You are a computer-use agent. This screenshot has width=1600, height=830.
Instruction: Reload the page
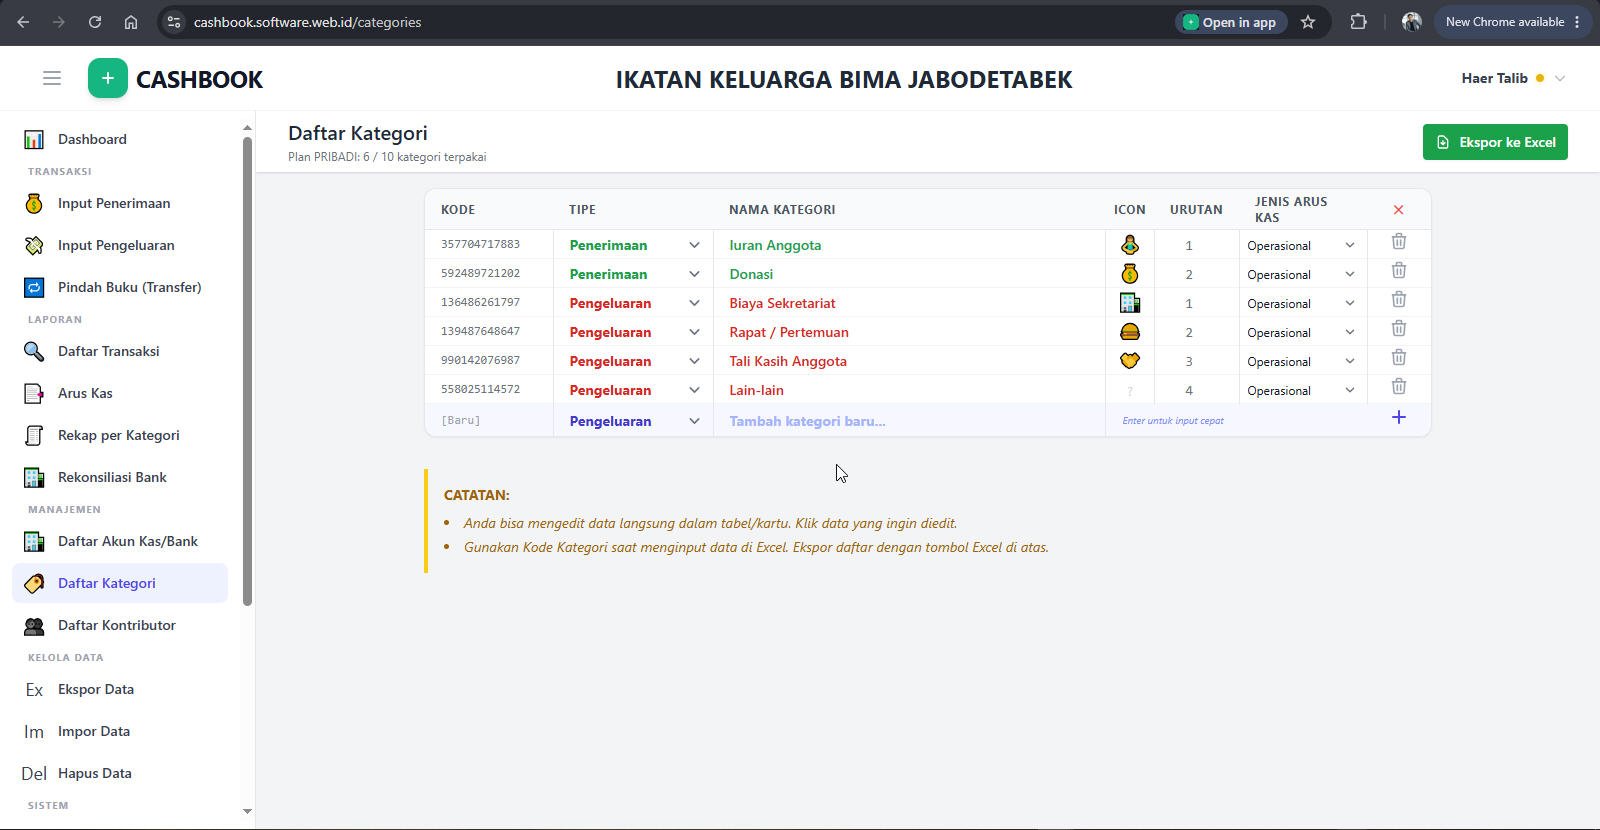(x=95, y=22)
